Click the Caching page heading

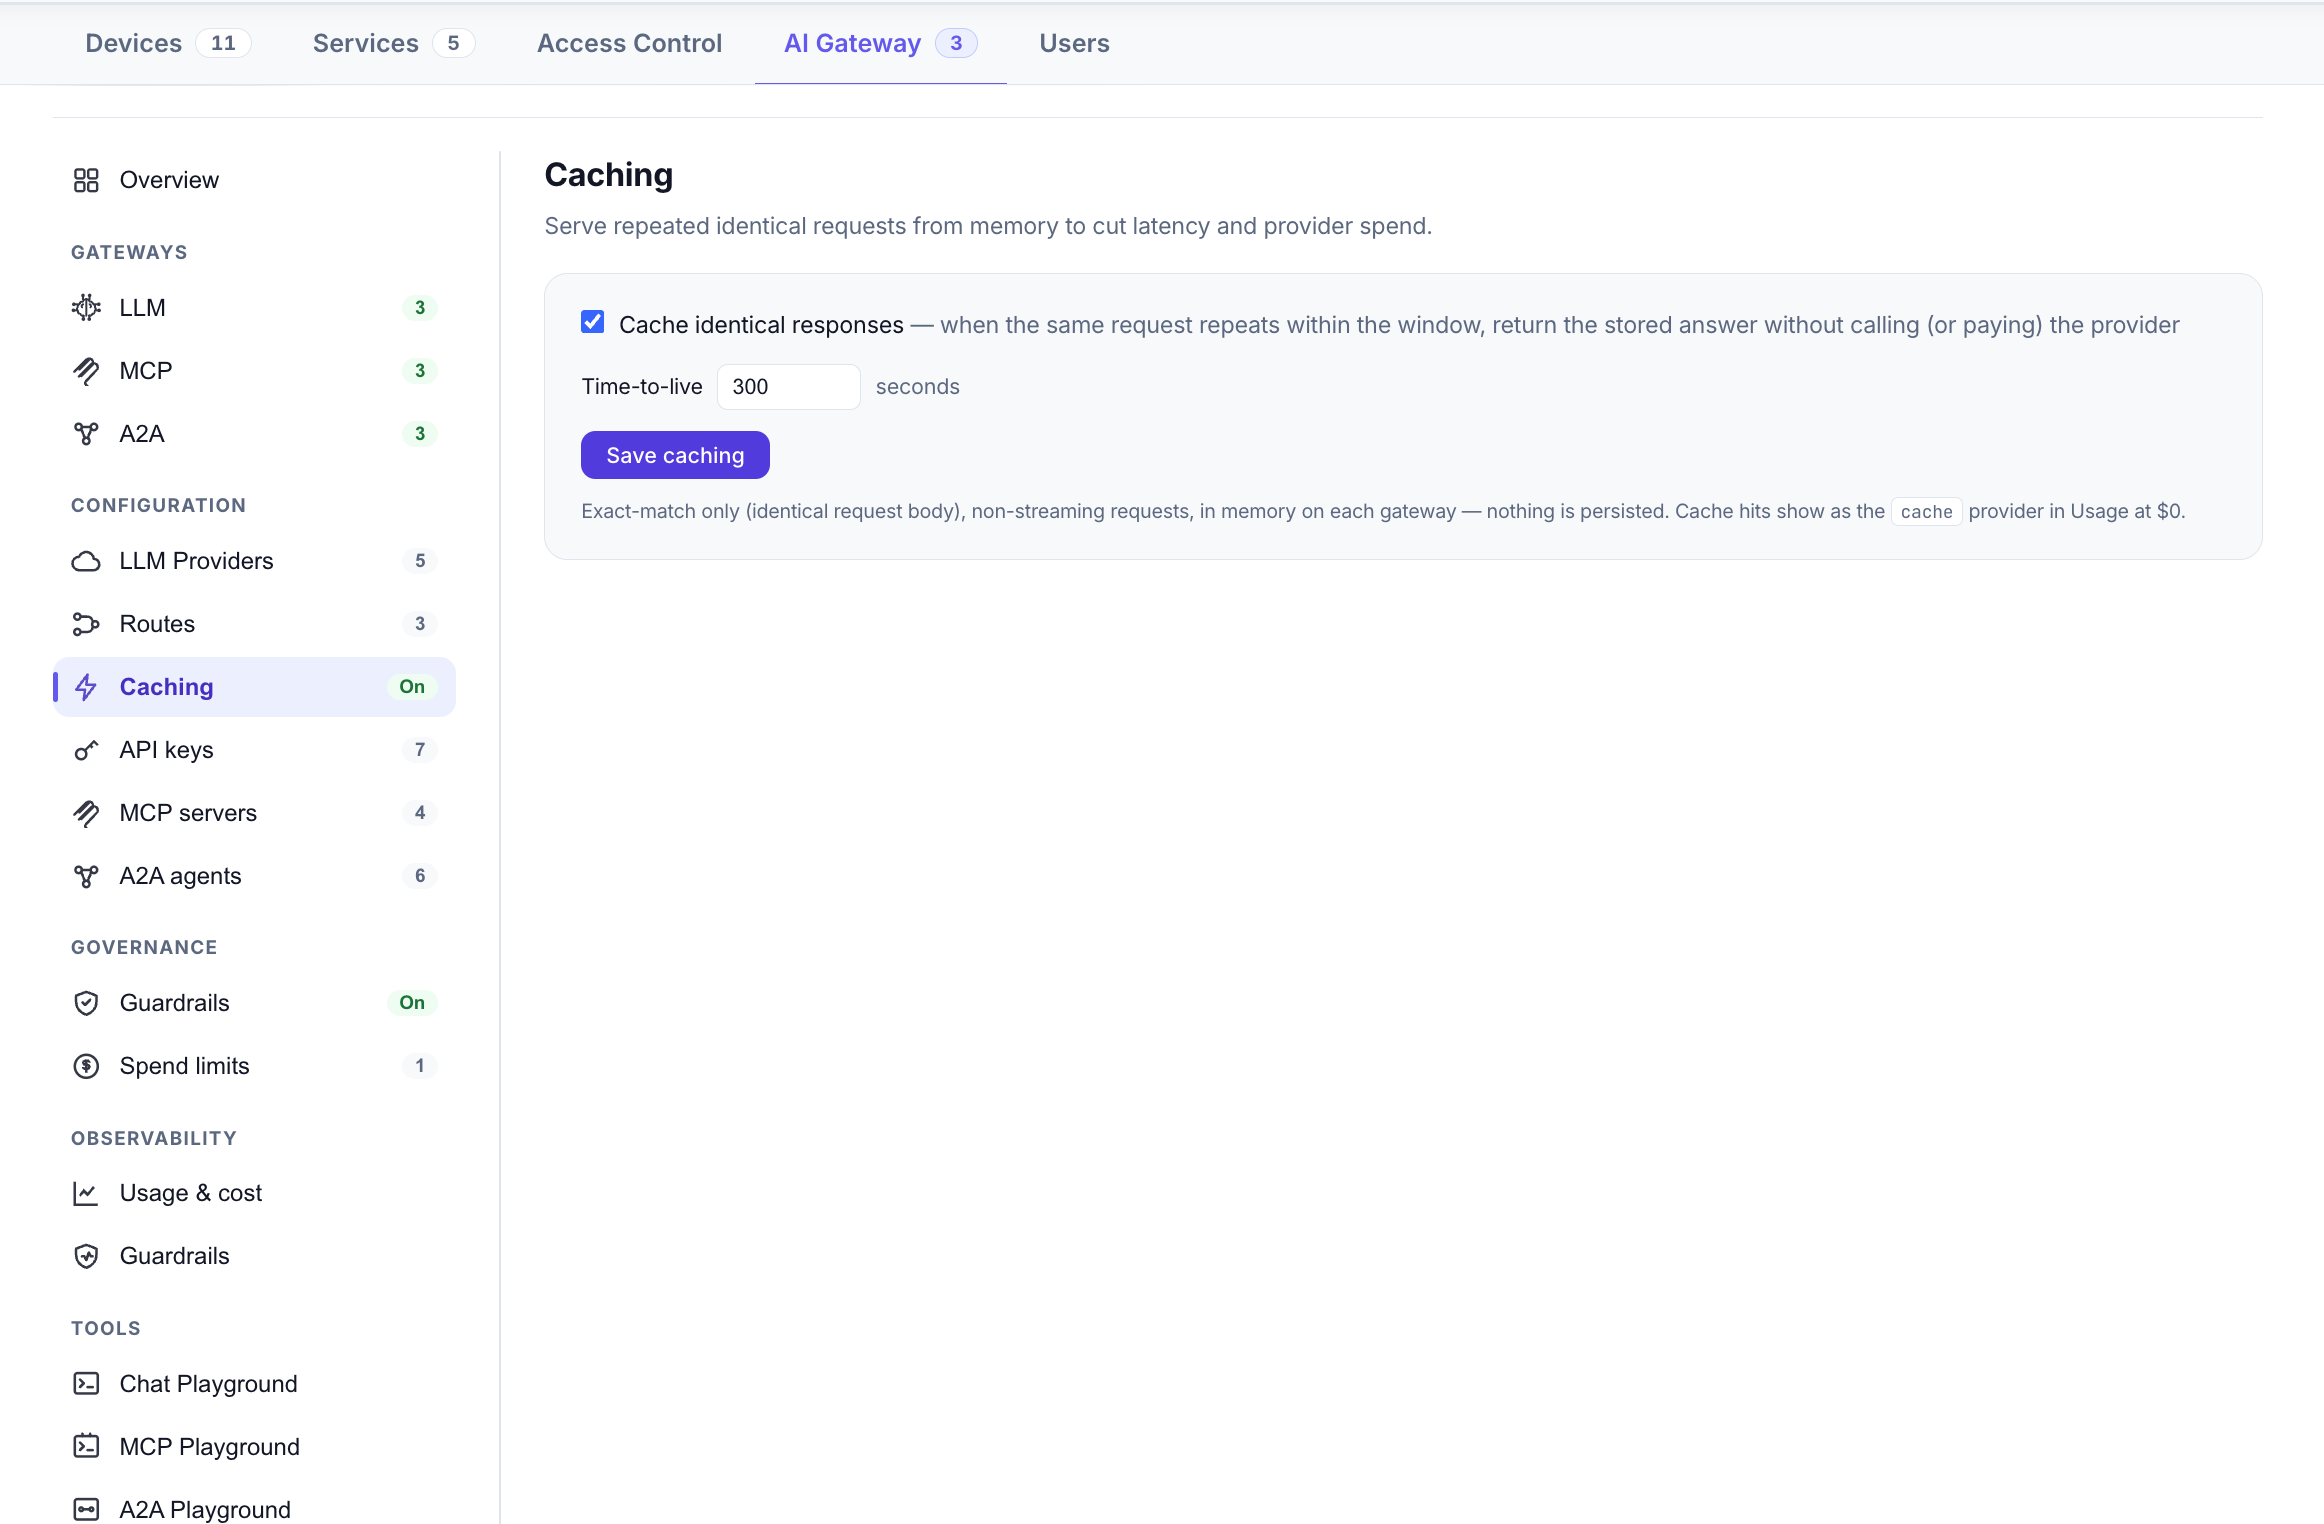(609, 175)
